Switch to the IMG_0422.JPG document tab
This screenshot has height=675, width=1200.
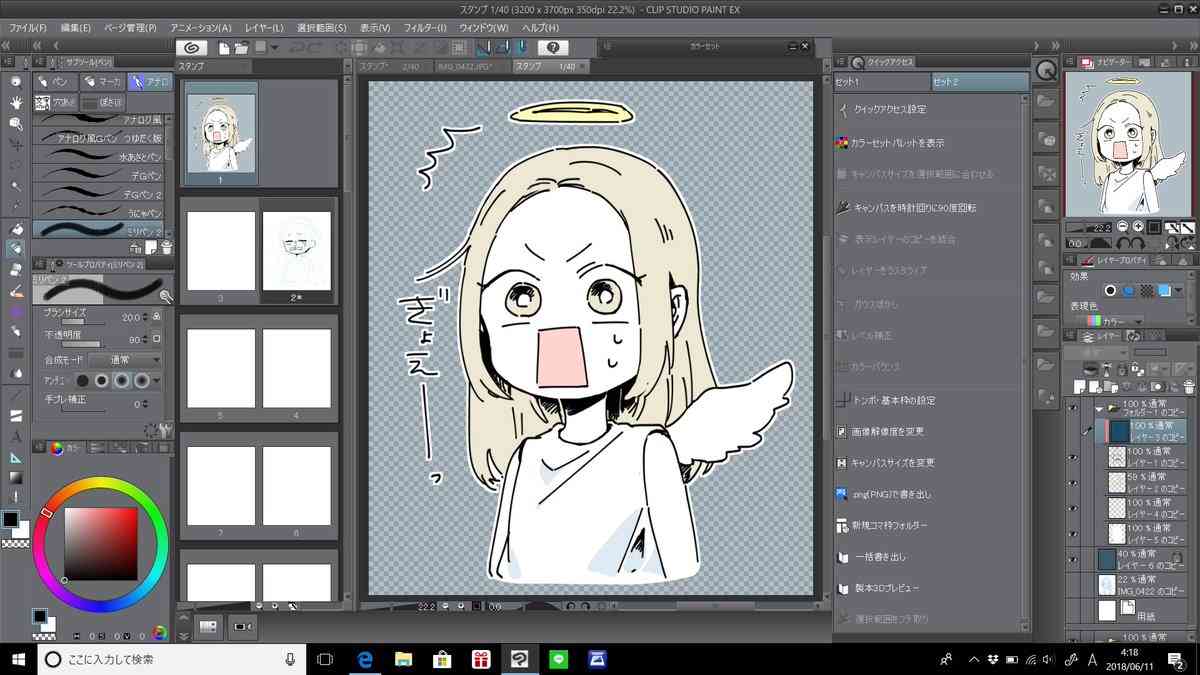(x=471, y=66)
